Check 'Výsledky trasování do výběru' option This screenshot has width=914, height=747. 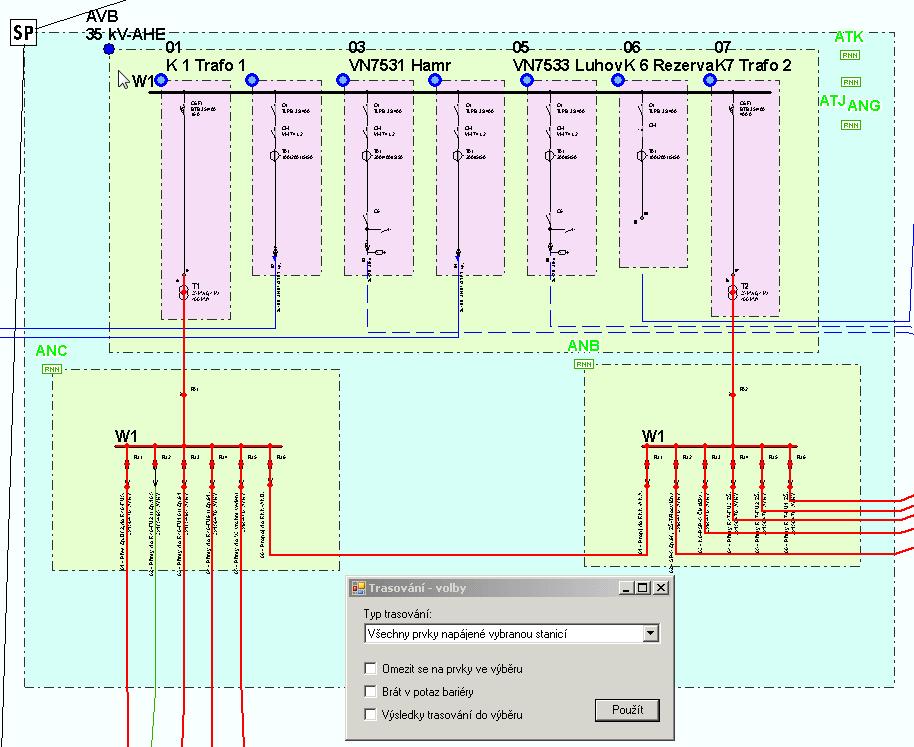[x=370, y=714]
